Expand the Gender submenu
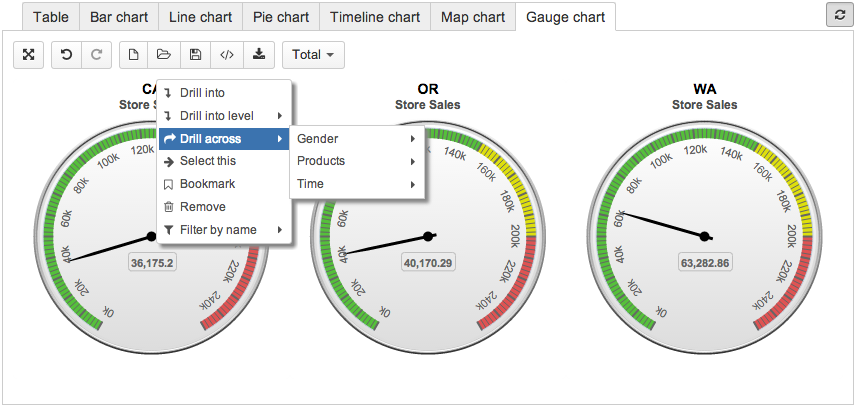Image resolution: width=856 pixels, height=407 pixels. pos(356,139)
